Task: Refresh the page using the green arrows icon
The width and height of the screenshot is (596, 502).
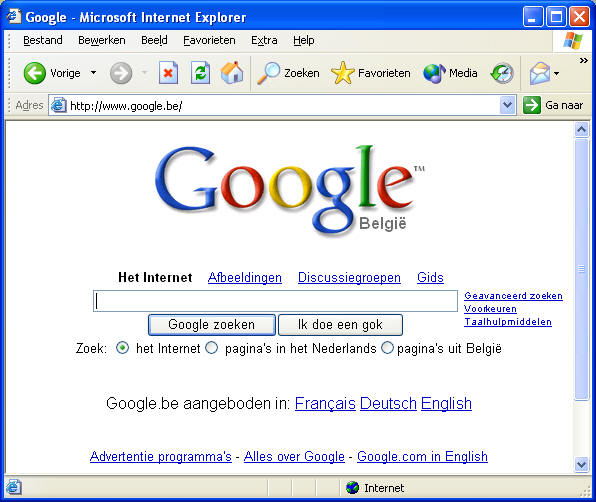Action: coord(200,73)
